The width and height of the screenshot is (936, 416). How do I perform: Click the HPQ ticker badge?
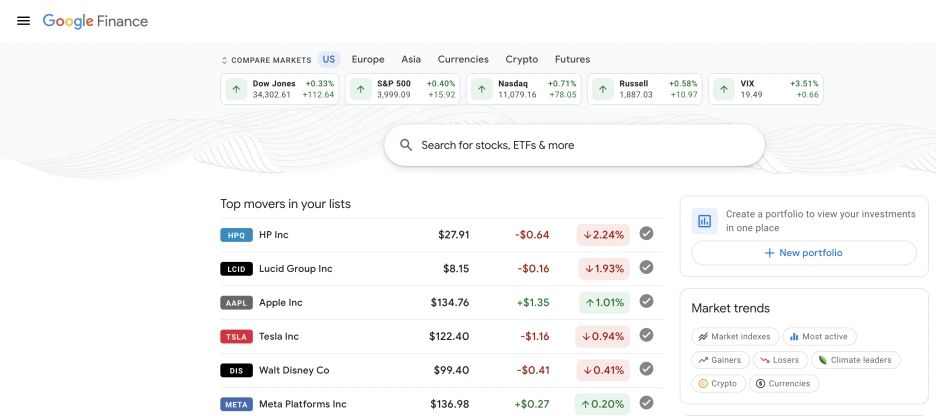(x=236, y=235)
